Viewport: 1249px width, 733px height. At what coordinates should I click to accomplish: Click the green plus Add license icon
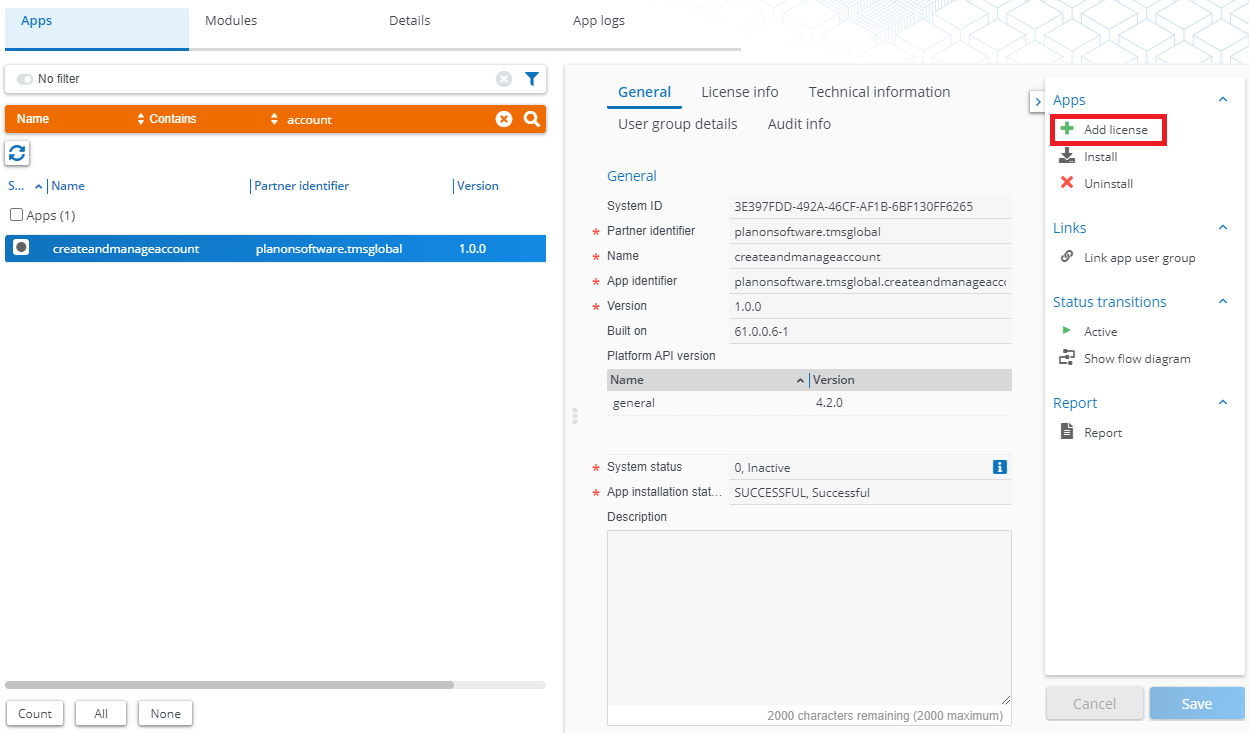pyautogui.click(x=1067, y=129)
